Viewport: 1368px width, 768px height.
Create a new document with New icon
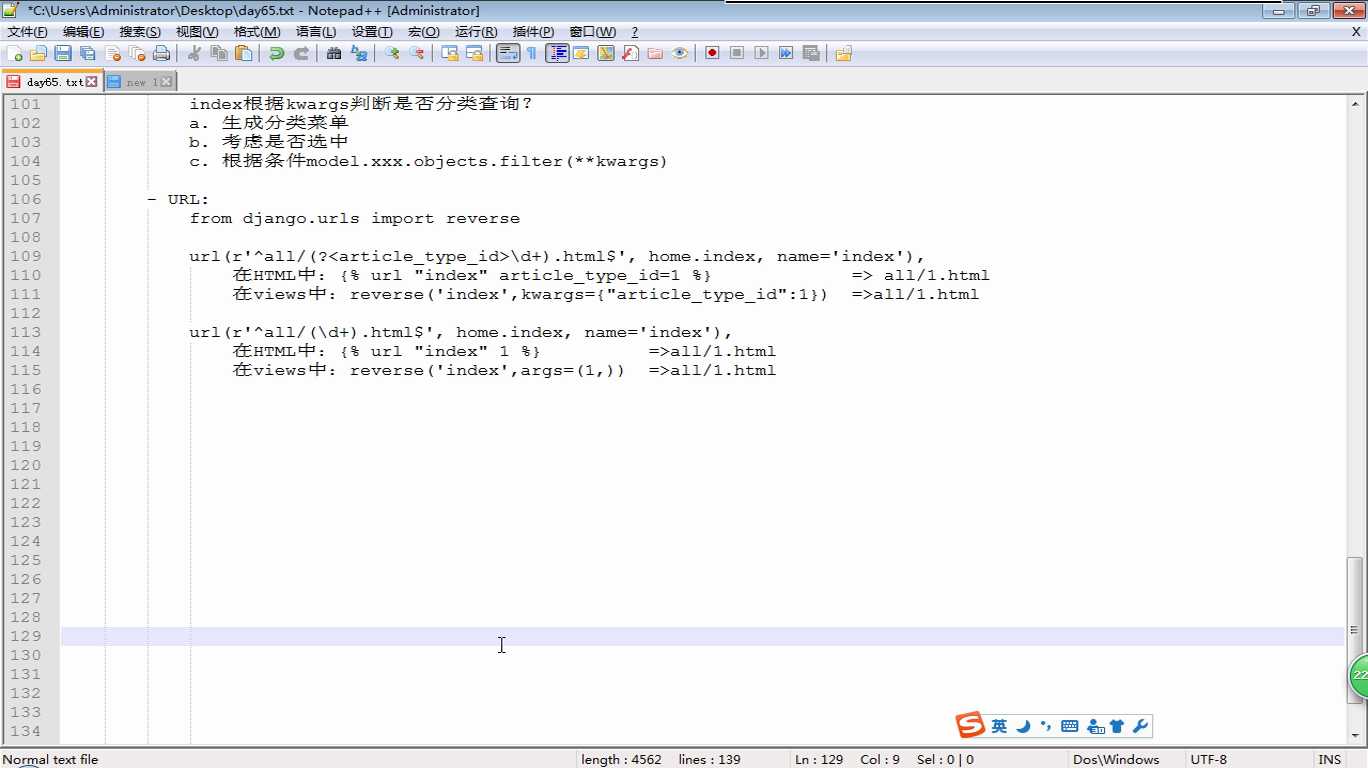click(14, 53)
